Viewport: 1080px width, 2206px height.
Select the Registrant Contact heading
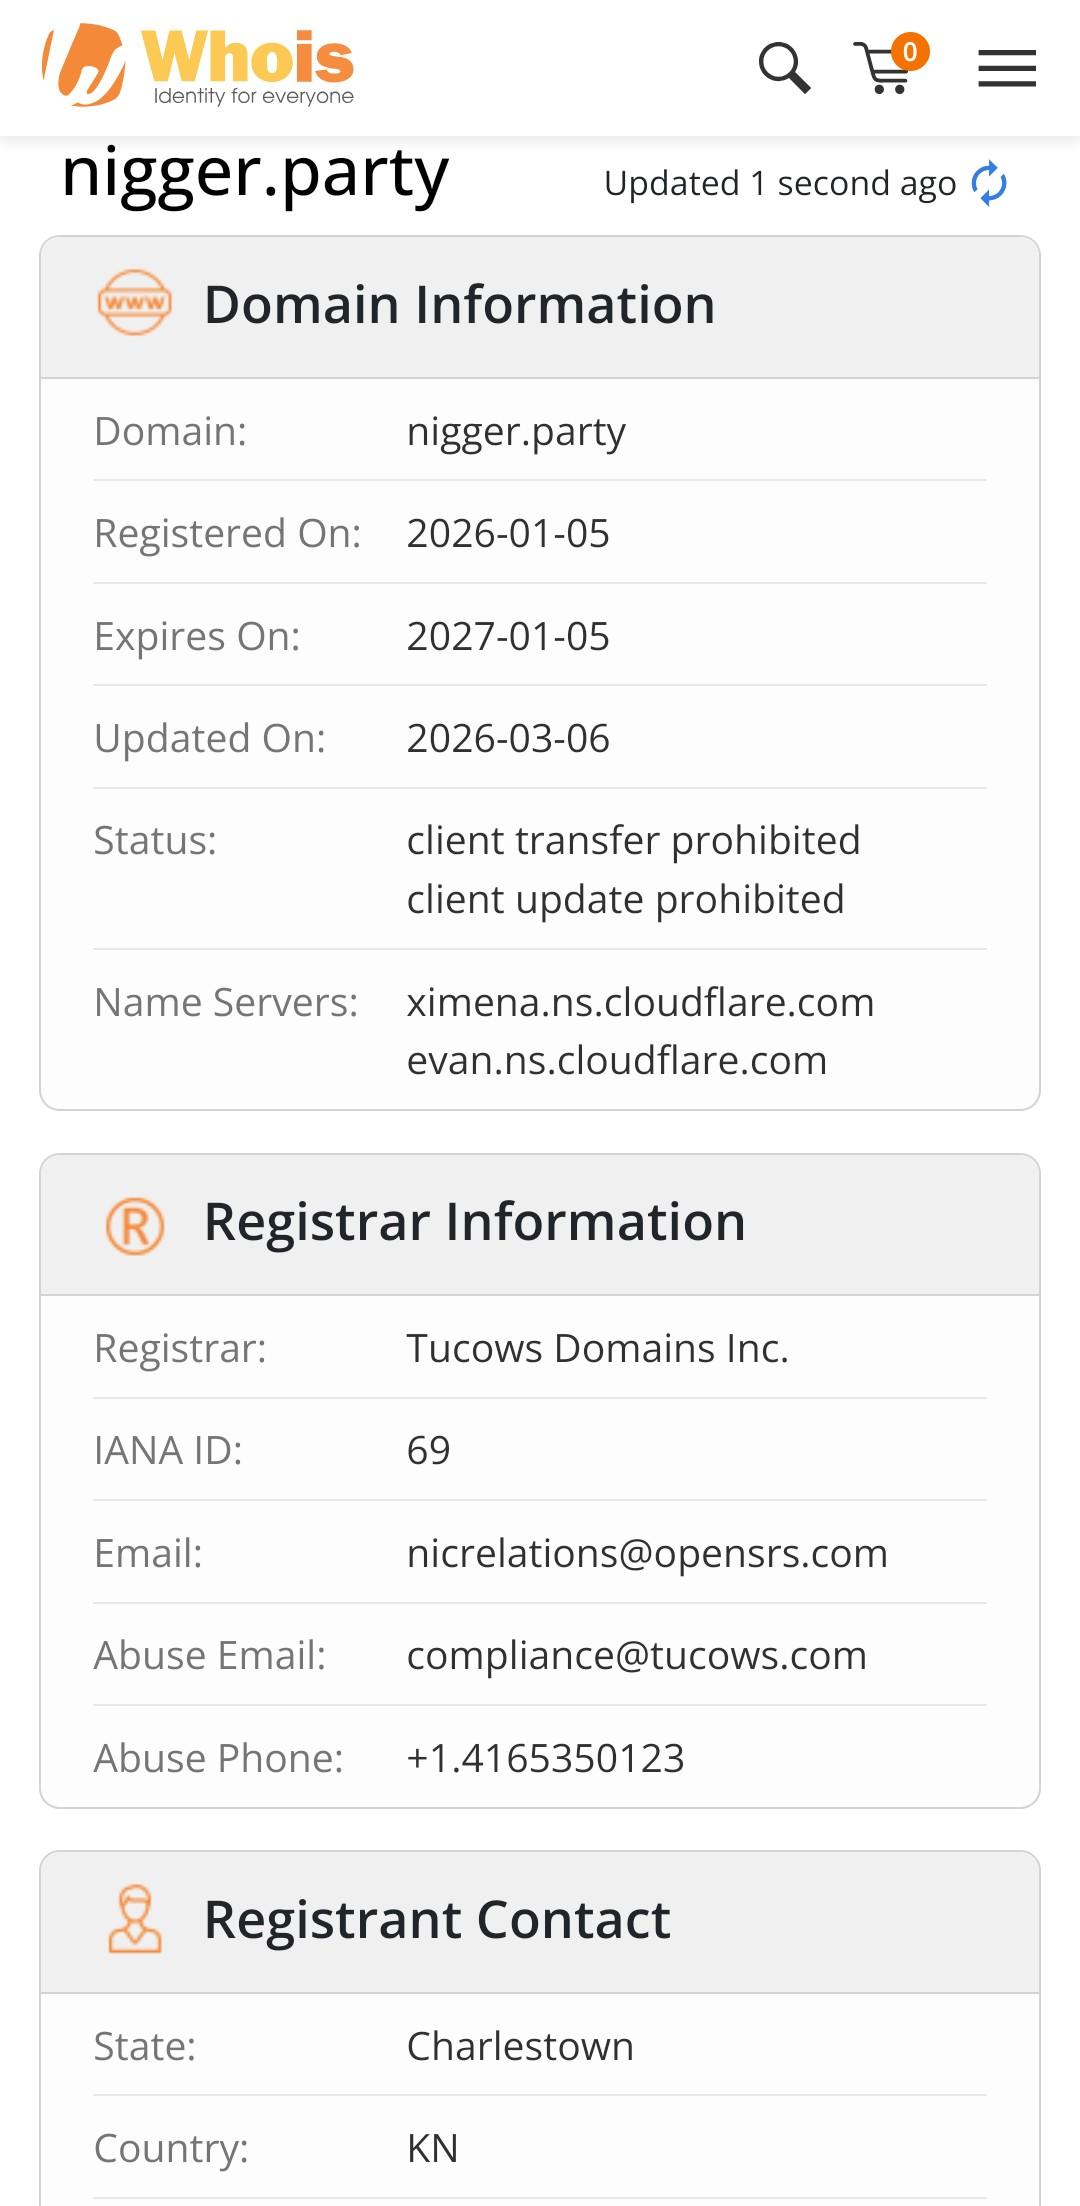pos(437,1920)
